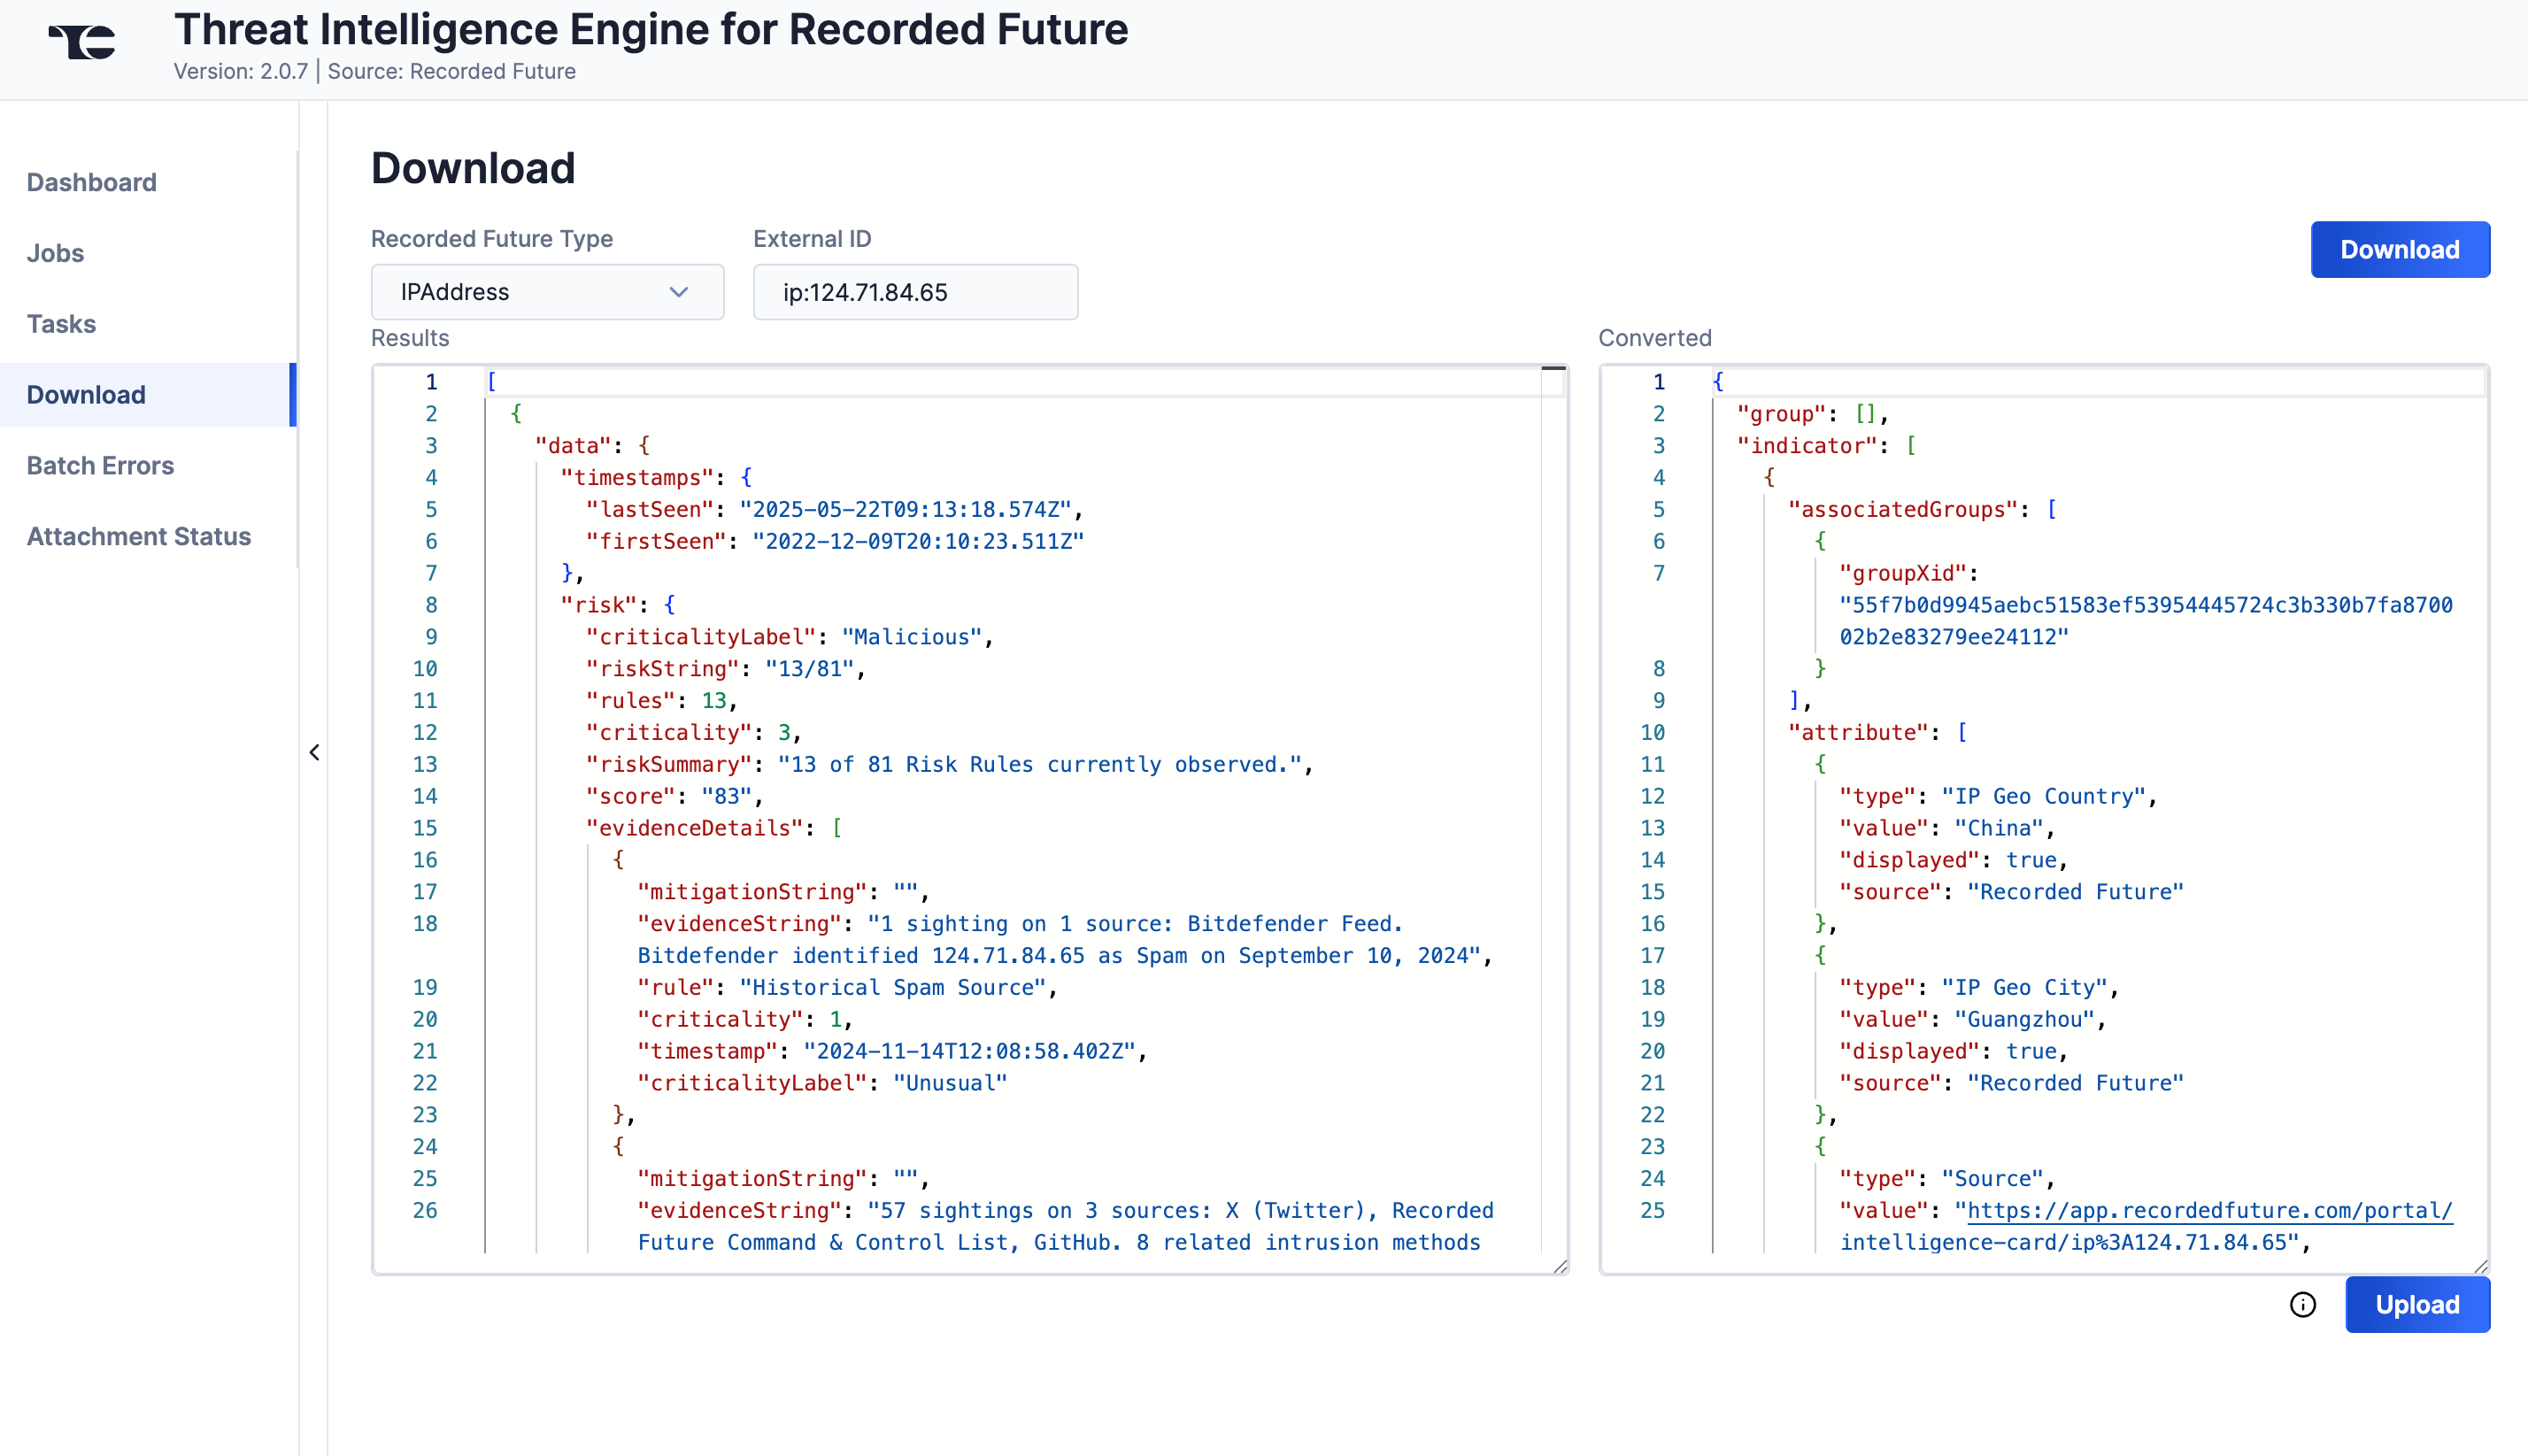Click the "riskString": "13/81" line
This screenshot has width=2528, height=1456.
click(725, 669)
